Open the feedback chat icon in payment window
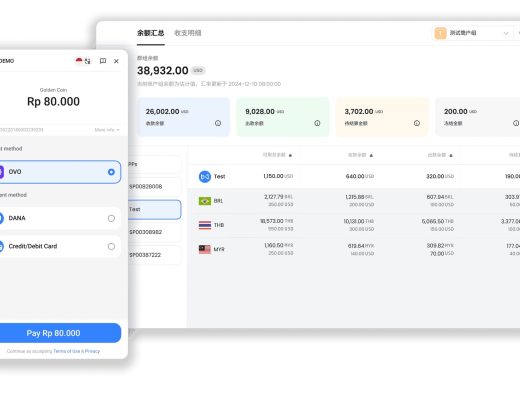 coord(103,61)
